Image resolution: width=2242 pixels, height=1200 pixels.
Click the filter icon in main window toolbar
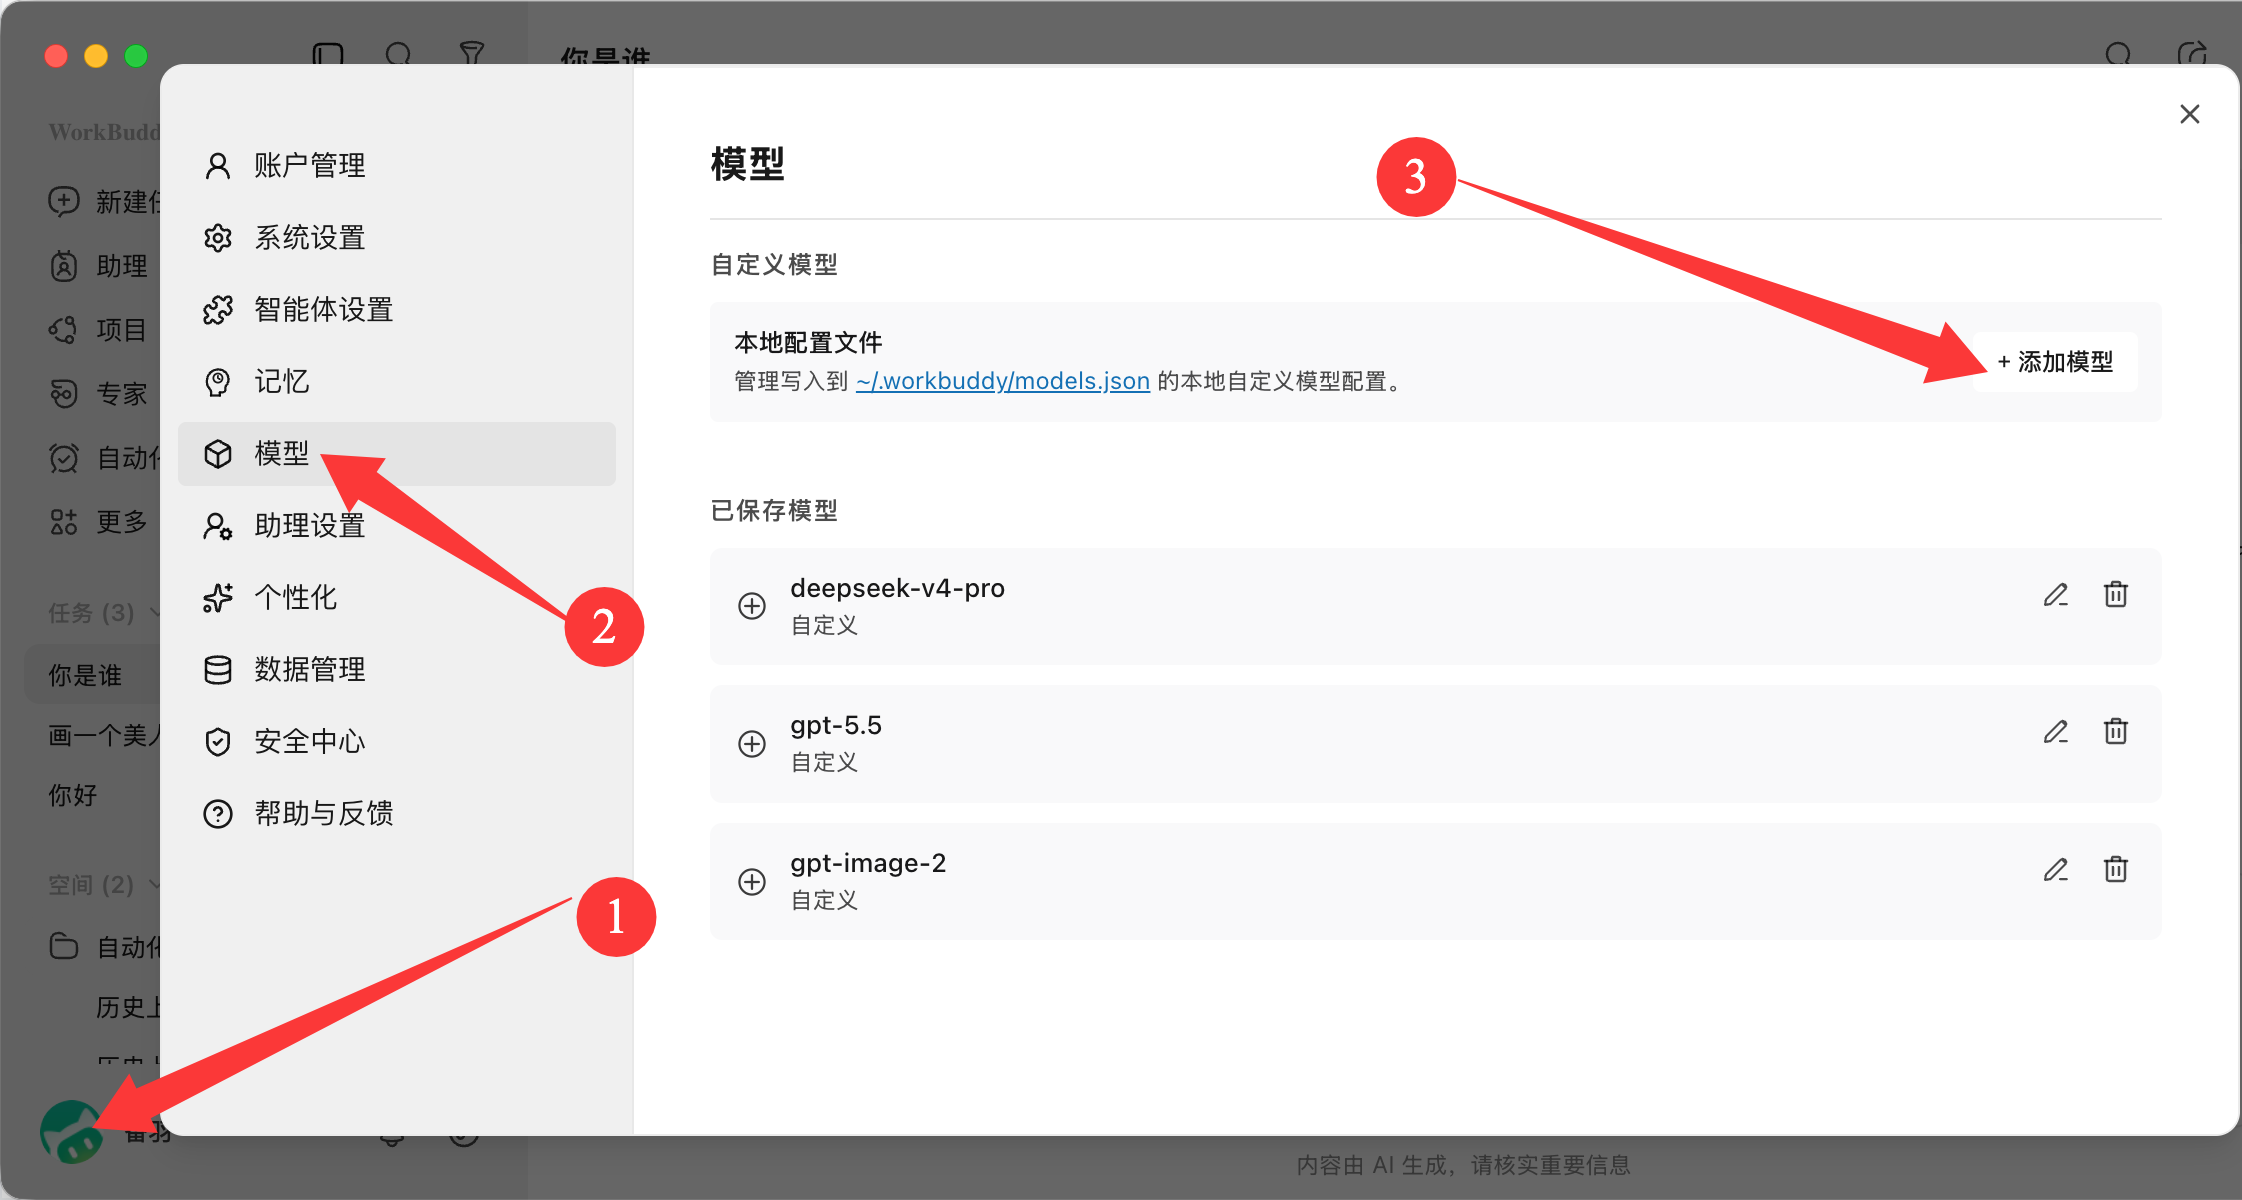(x=471, y=54)
